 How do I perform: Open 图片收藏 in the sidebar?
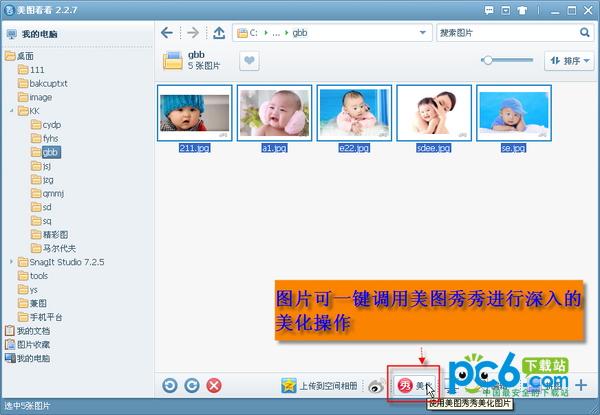pyautogui.click(x=33, y=344)
